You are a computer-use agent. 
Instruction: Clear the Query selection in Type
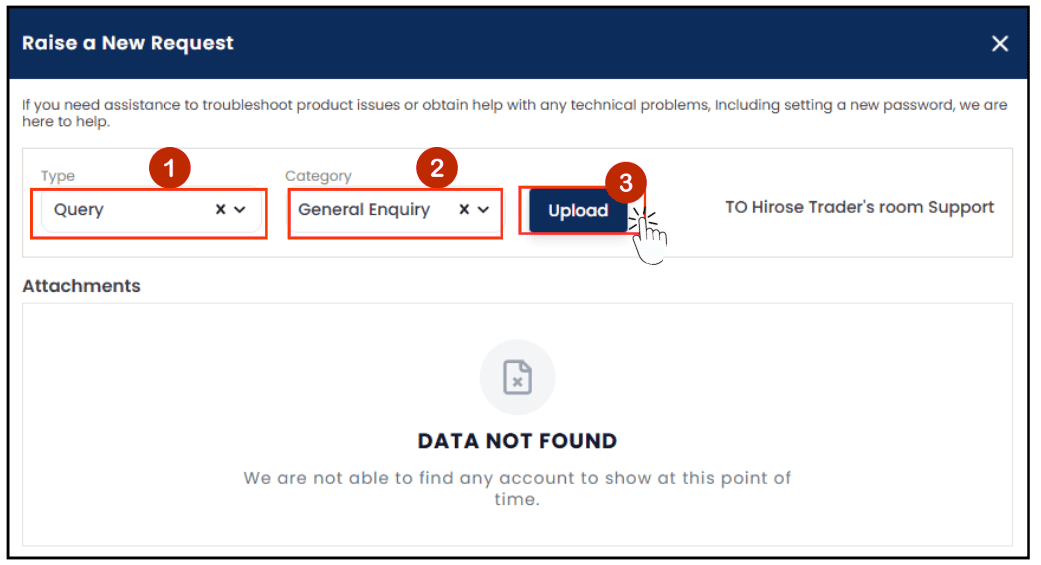[x=220, y=210]
